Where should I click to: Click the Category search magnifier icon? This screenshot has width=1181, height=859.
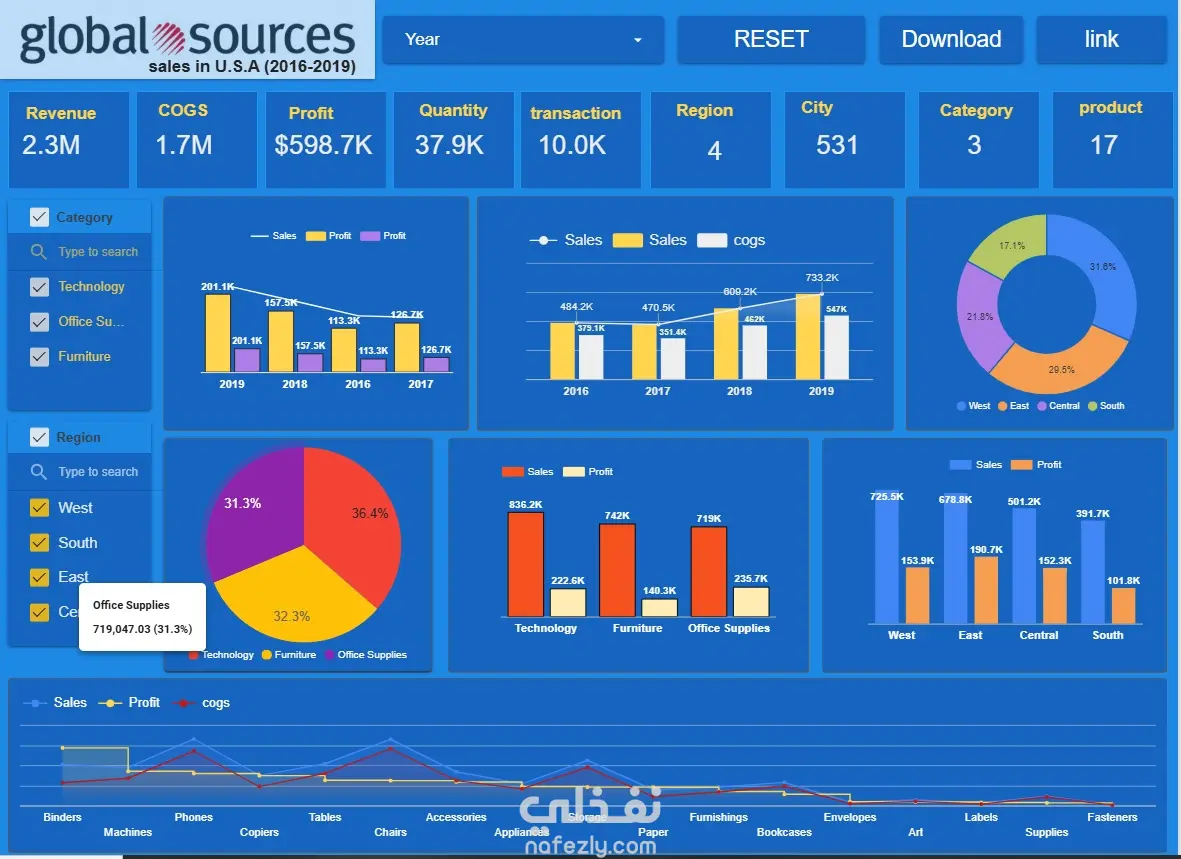pos(38,252)
